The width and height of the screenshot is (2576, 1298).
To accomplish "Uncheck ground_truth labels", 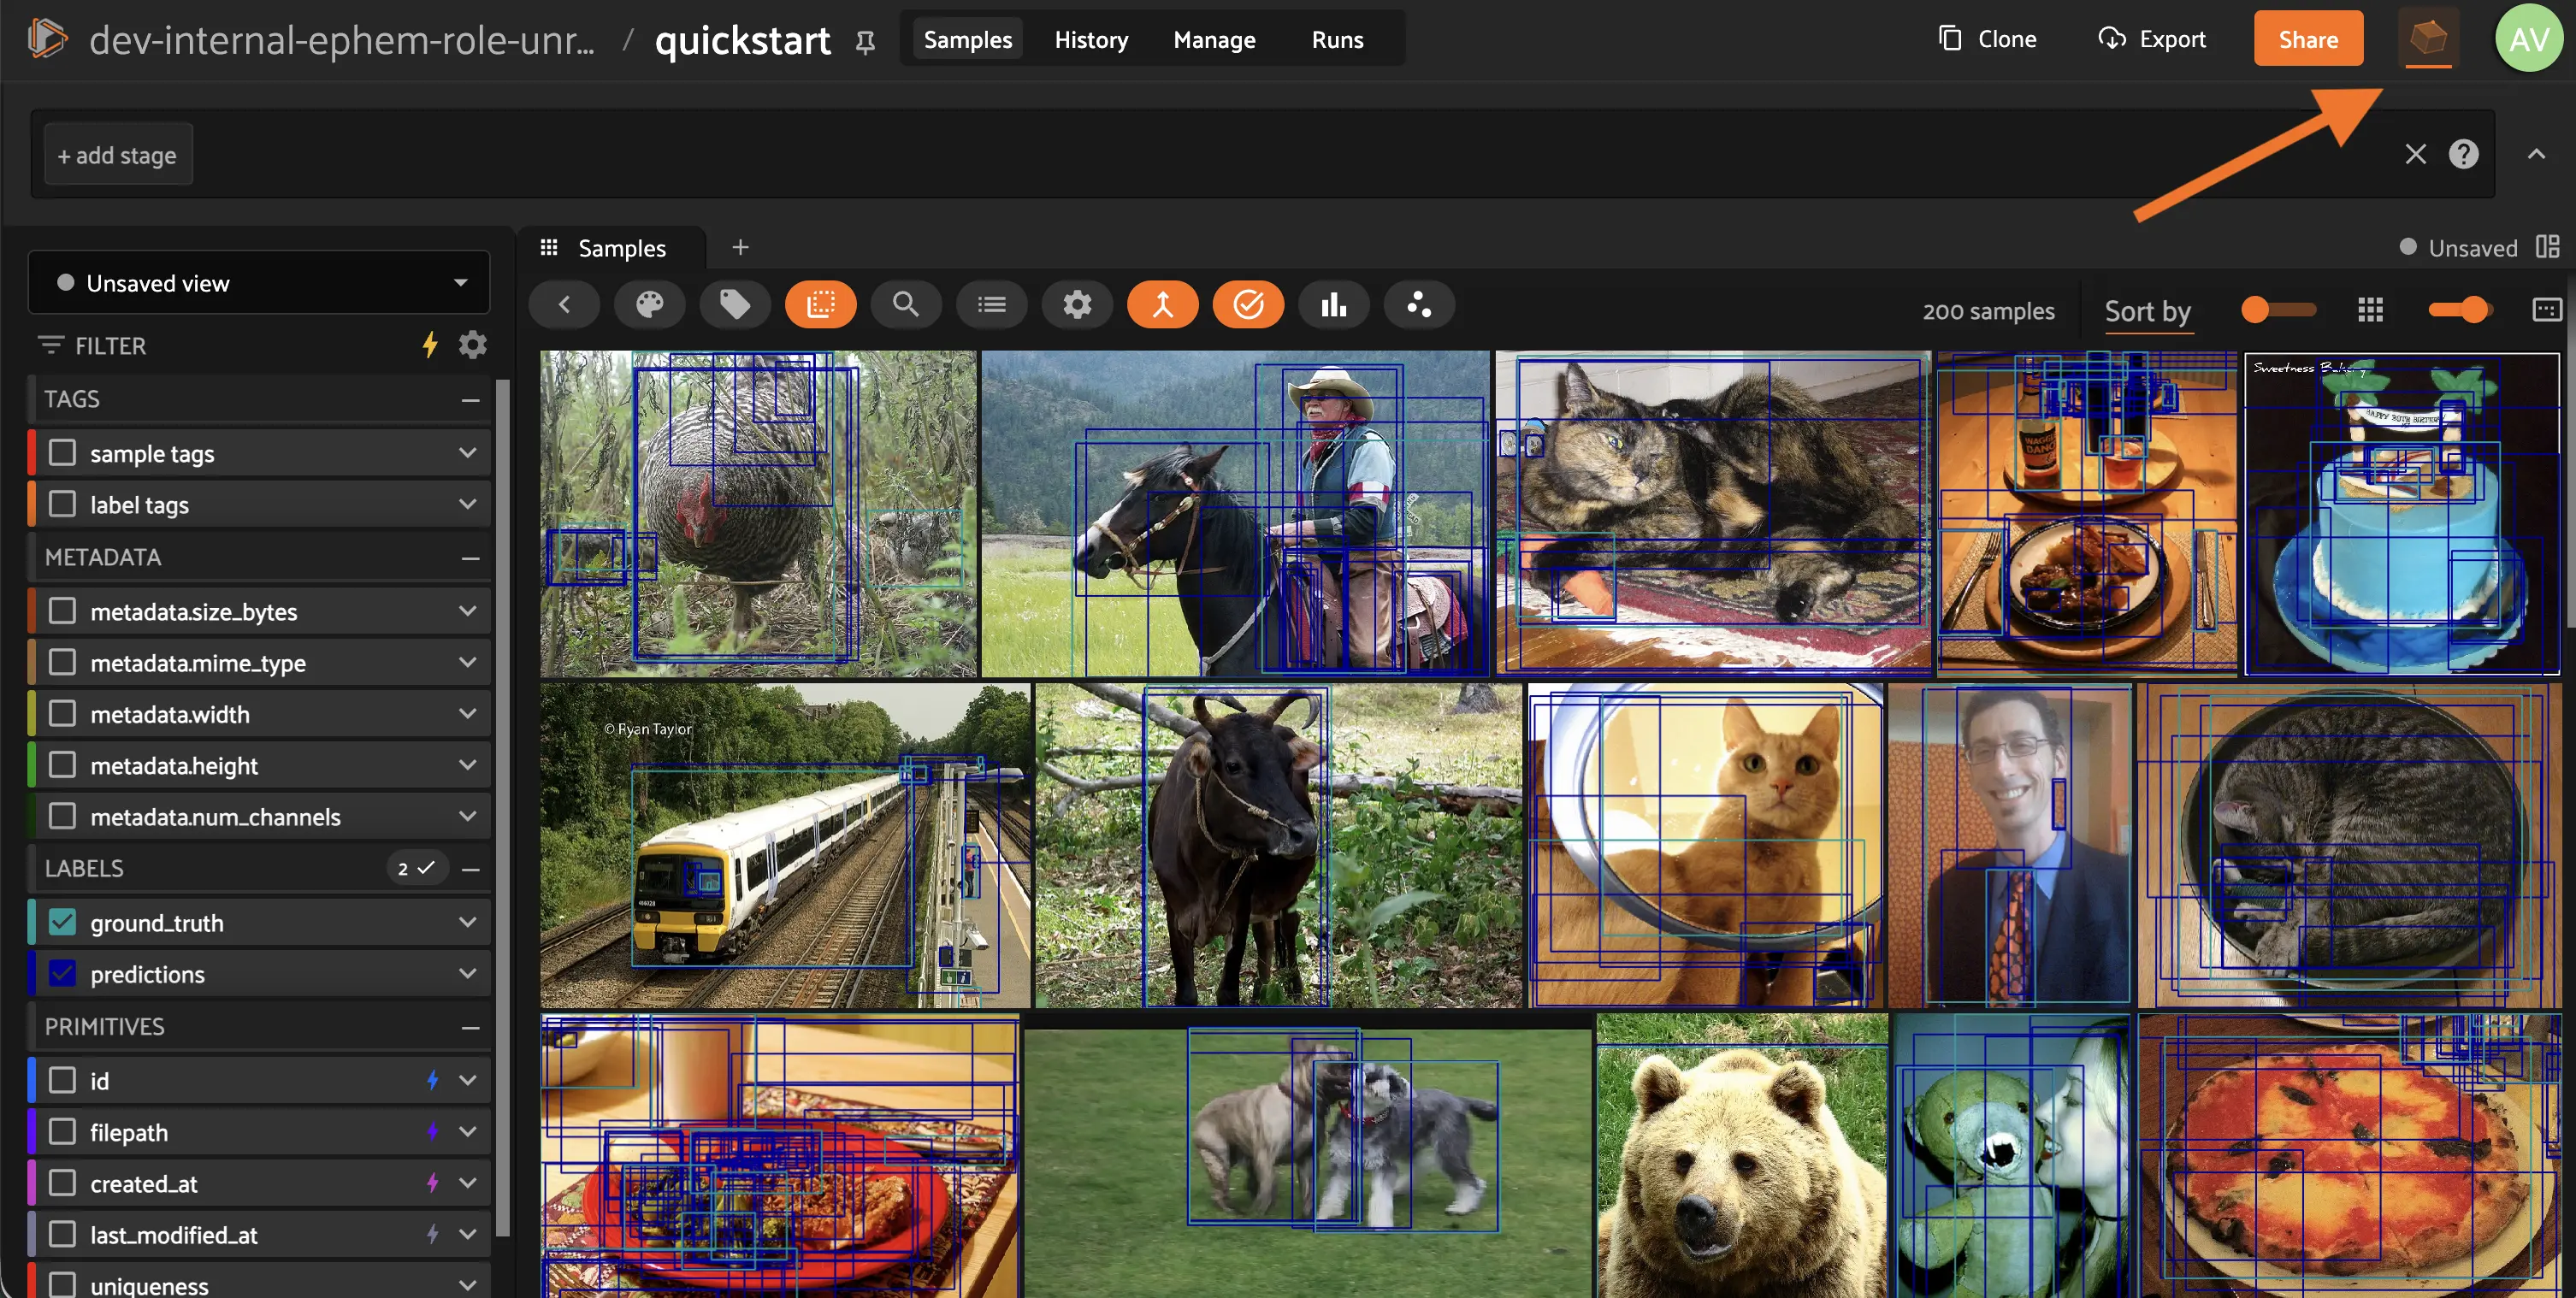I will (62, 922).
